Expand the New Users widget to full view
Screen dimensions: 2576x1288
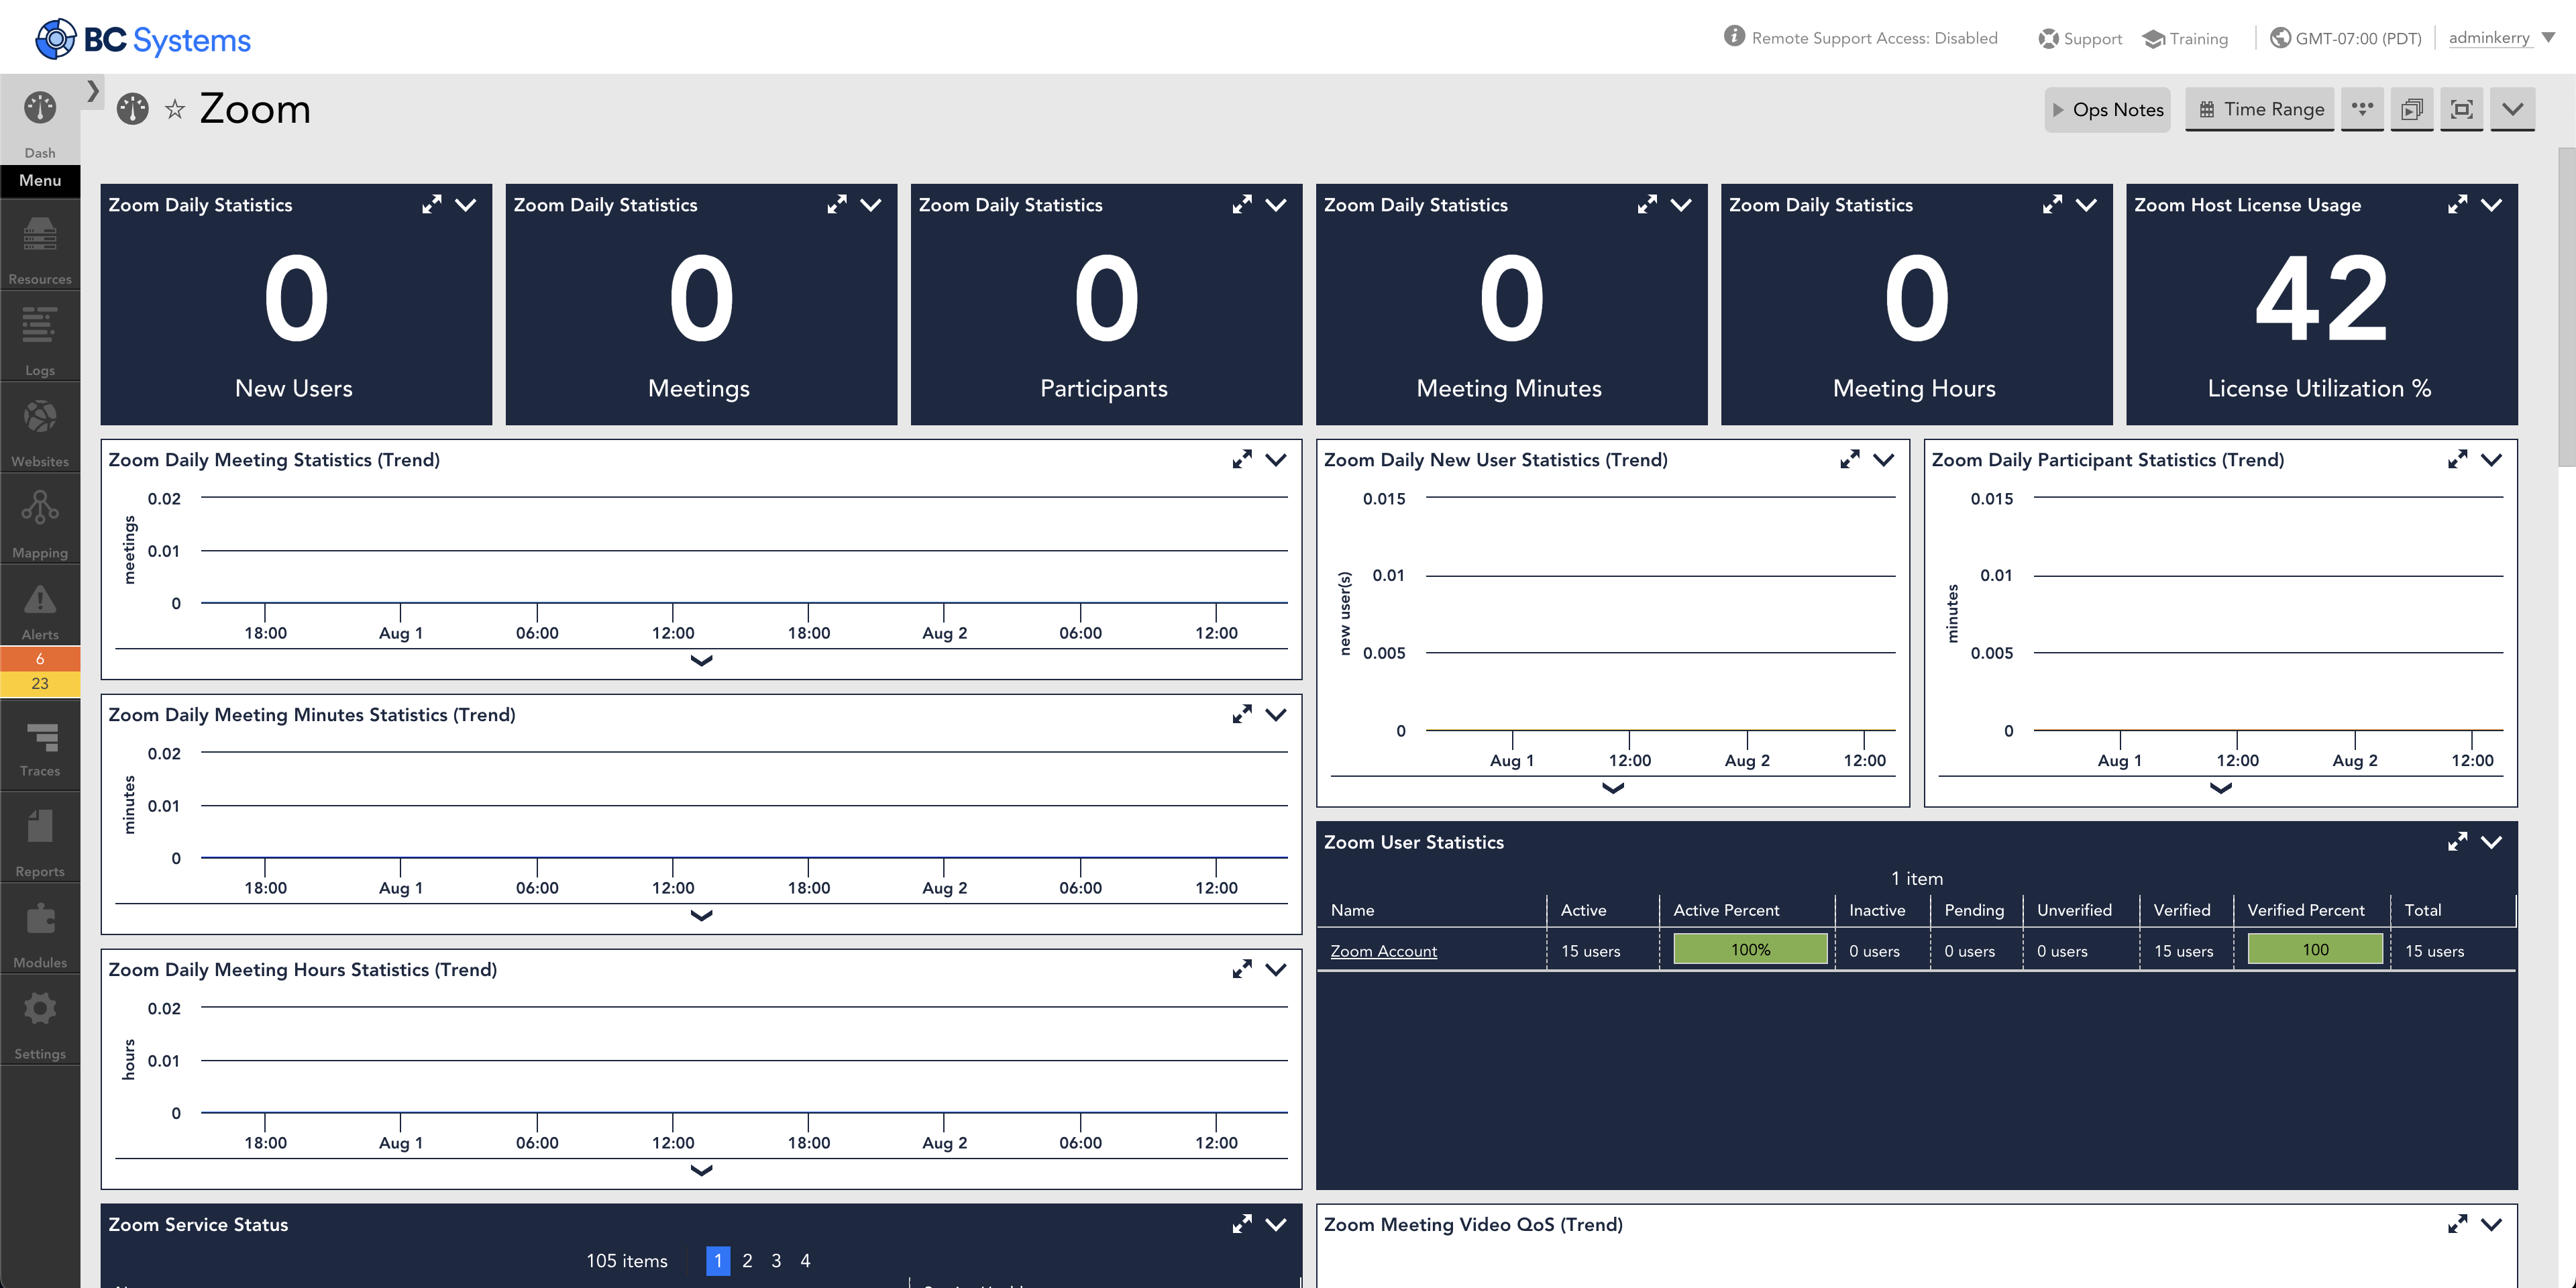(x=431, y=204)
